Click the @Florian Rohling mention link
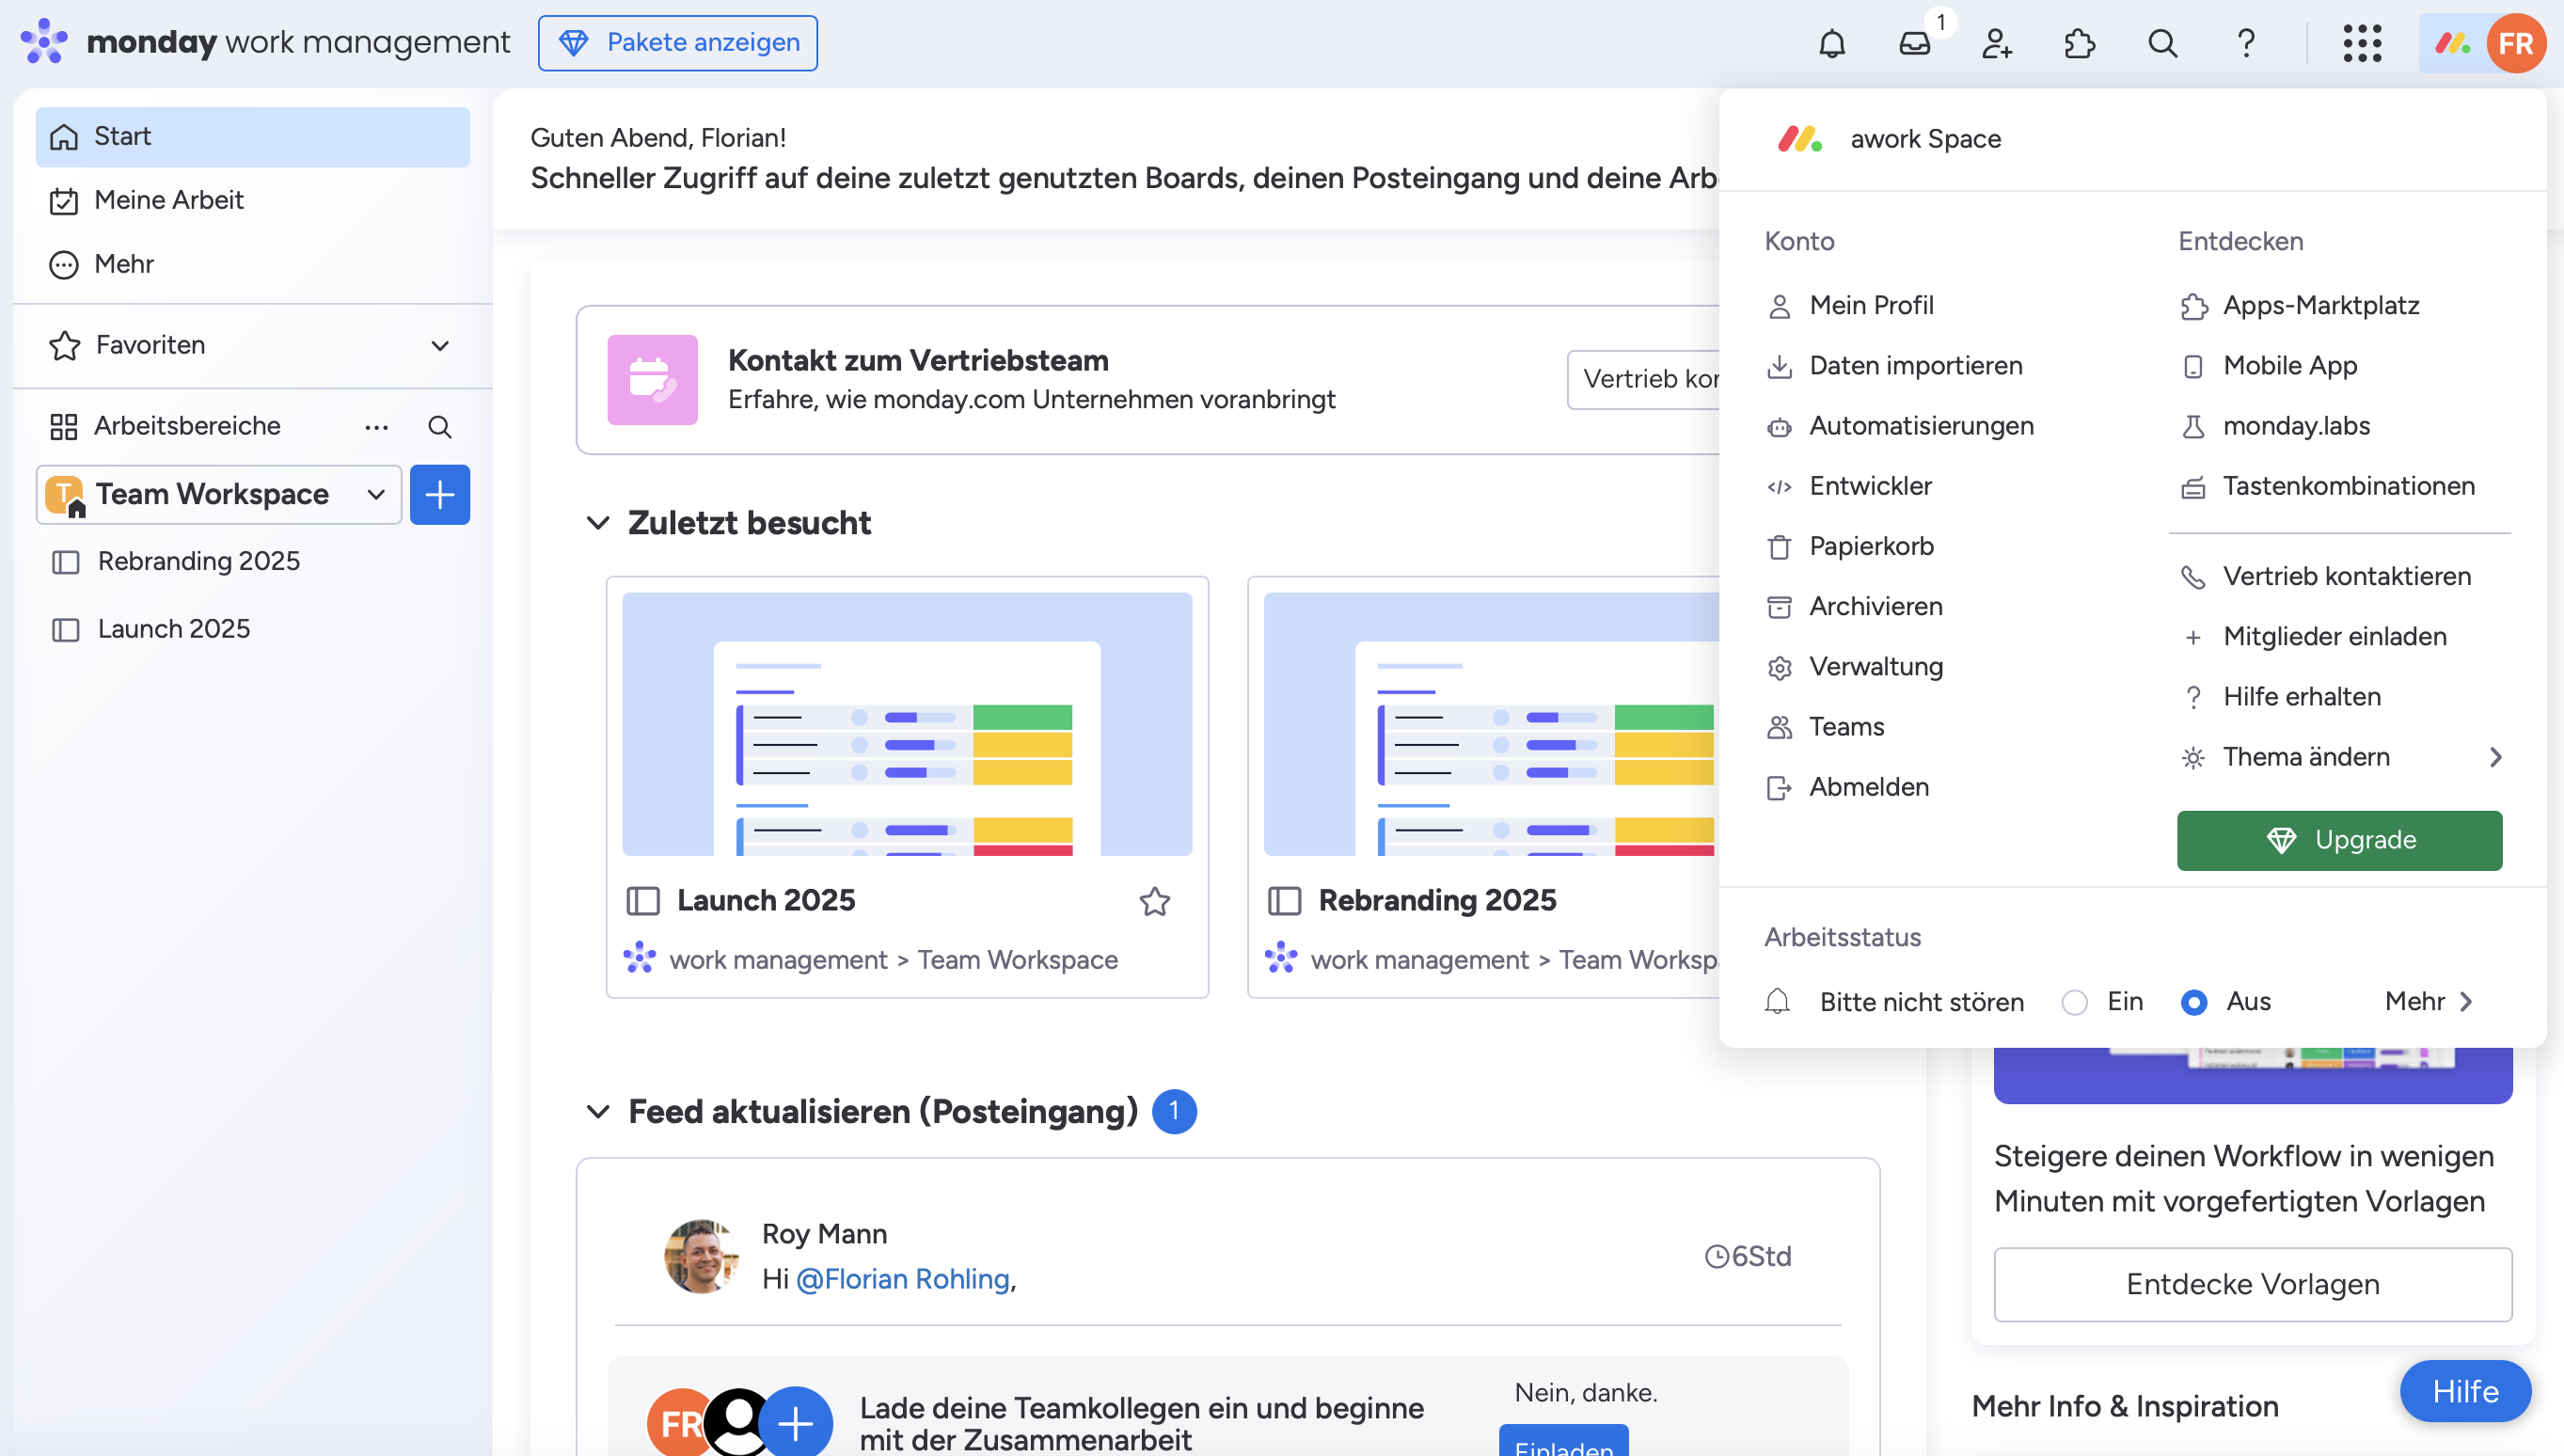 (903, 1279)
